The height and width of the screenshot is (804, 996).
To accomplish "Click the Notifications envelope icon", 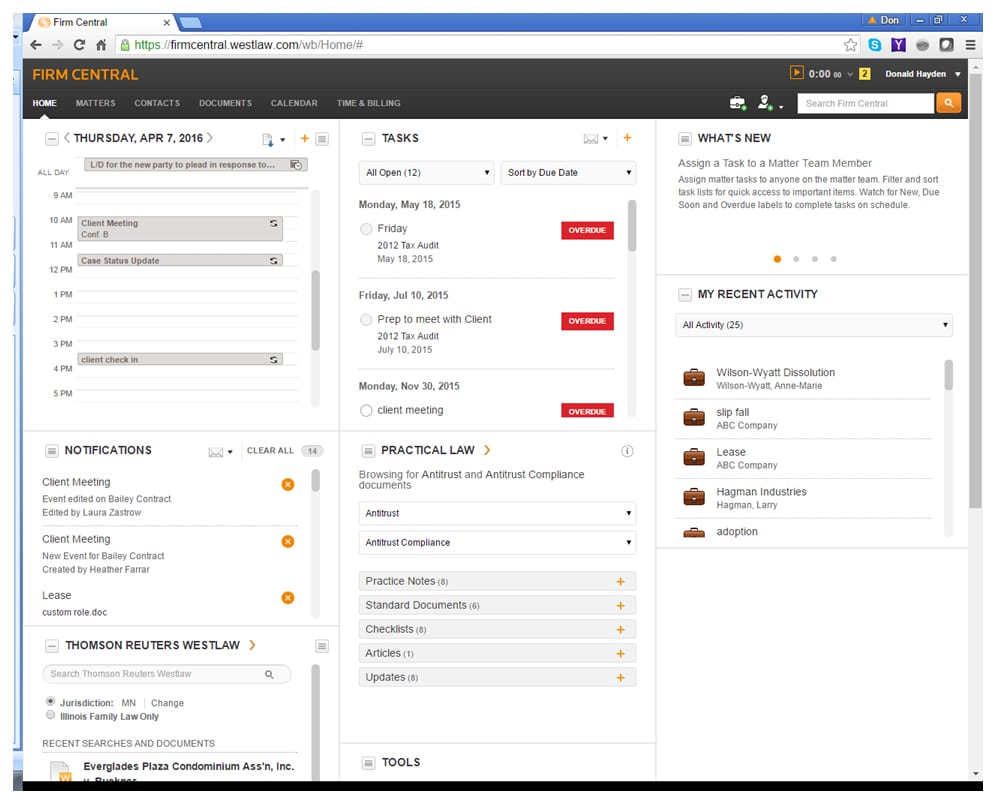I will (215, 452).
